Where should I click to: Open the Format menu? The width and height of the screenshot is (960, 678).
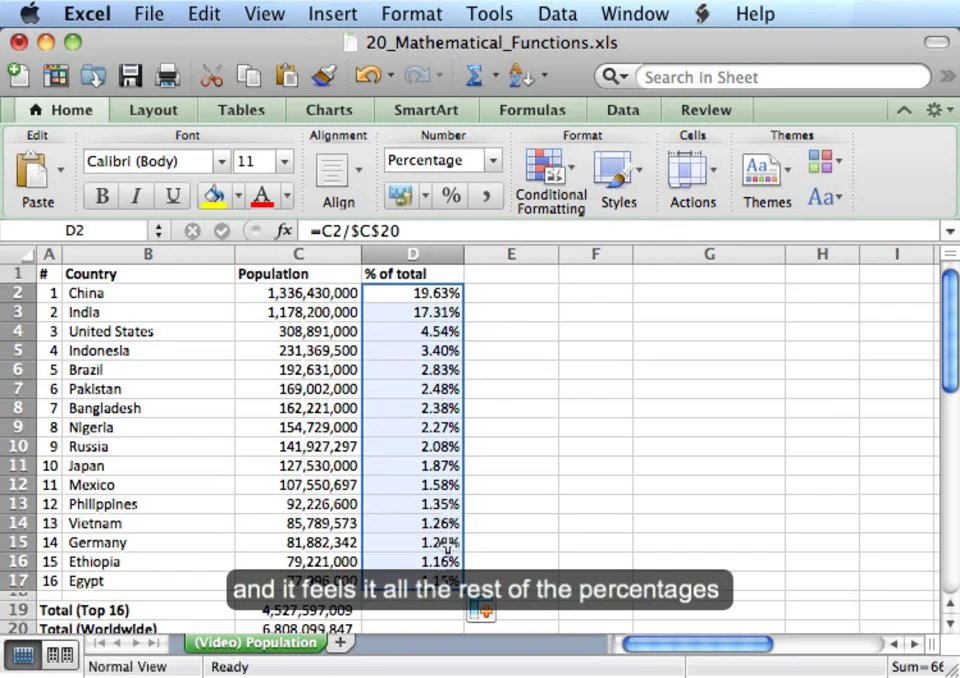411,13
